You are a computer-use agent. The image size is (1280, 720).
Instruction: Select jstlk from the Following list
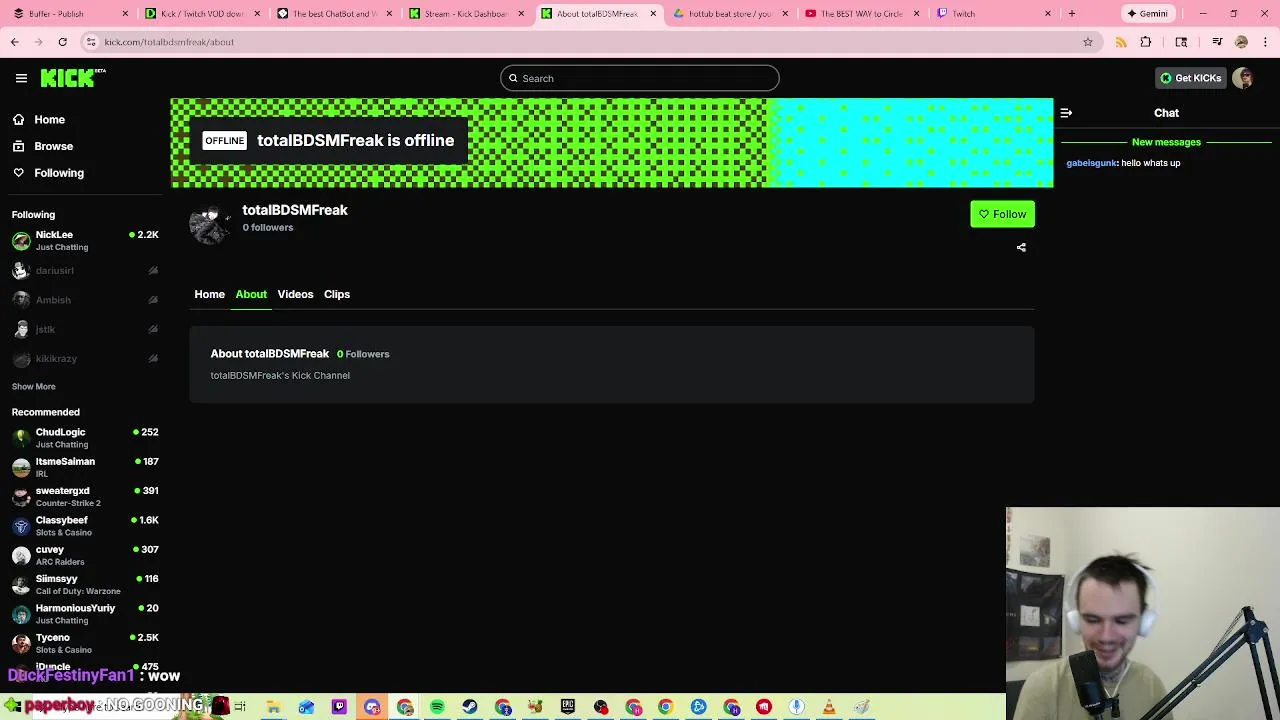(x=85, y=329)
